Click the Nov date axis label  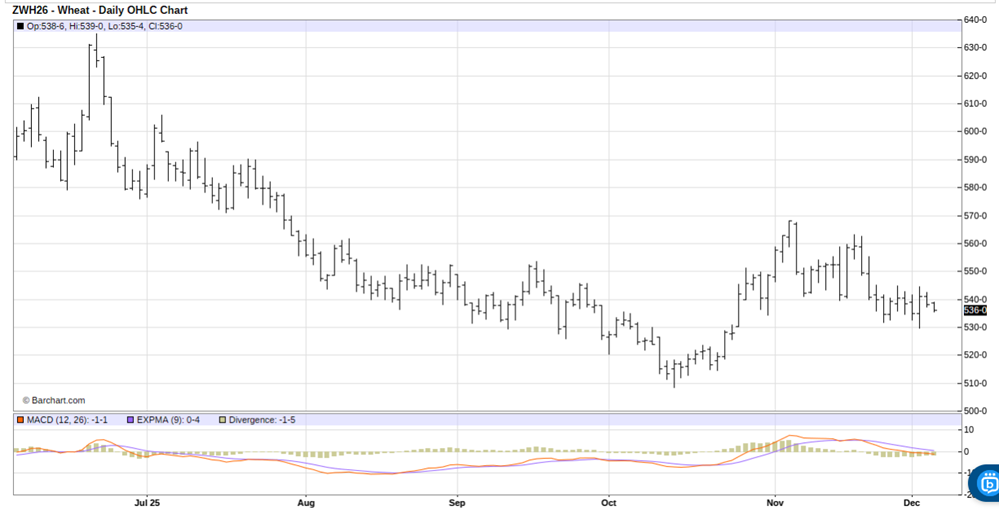point(775,502)
